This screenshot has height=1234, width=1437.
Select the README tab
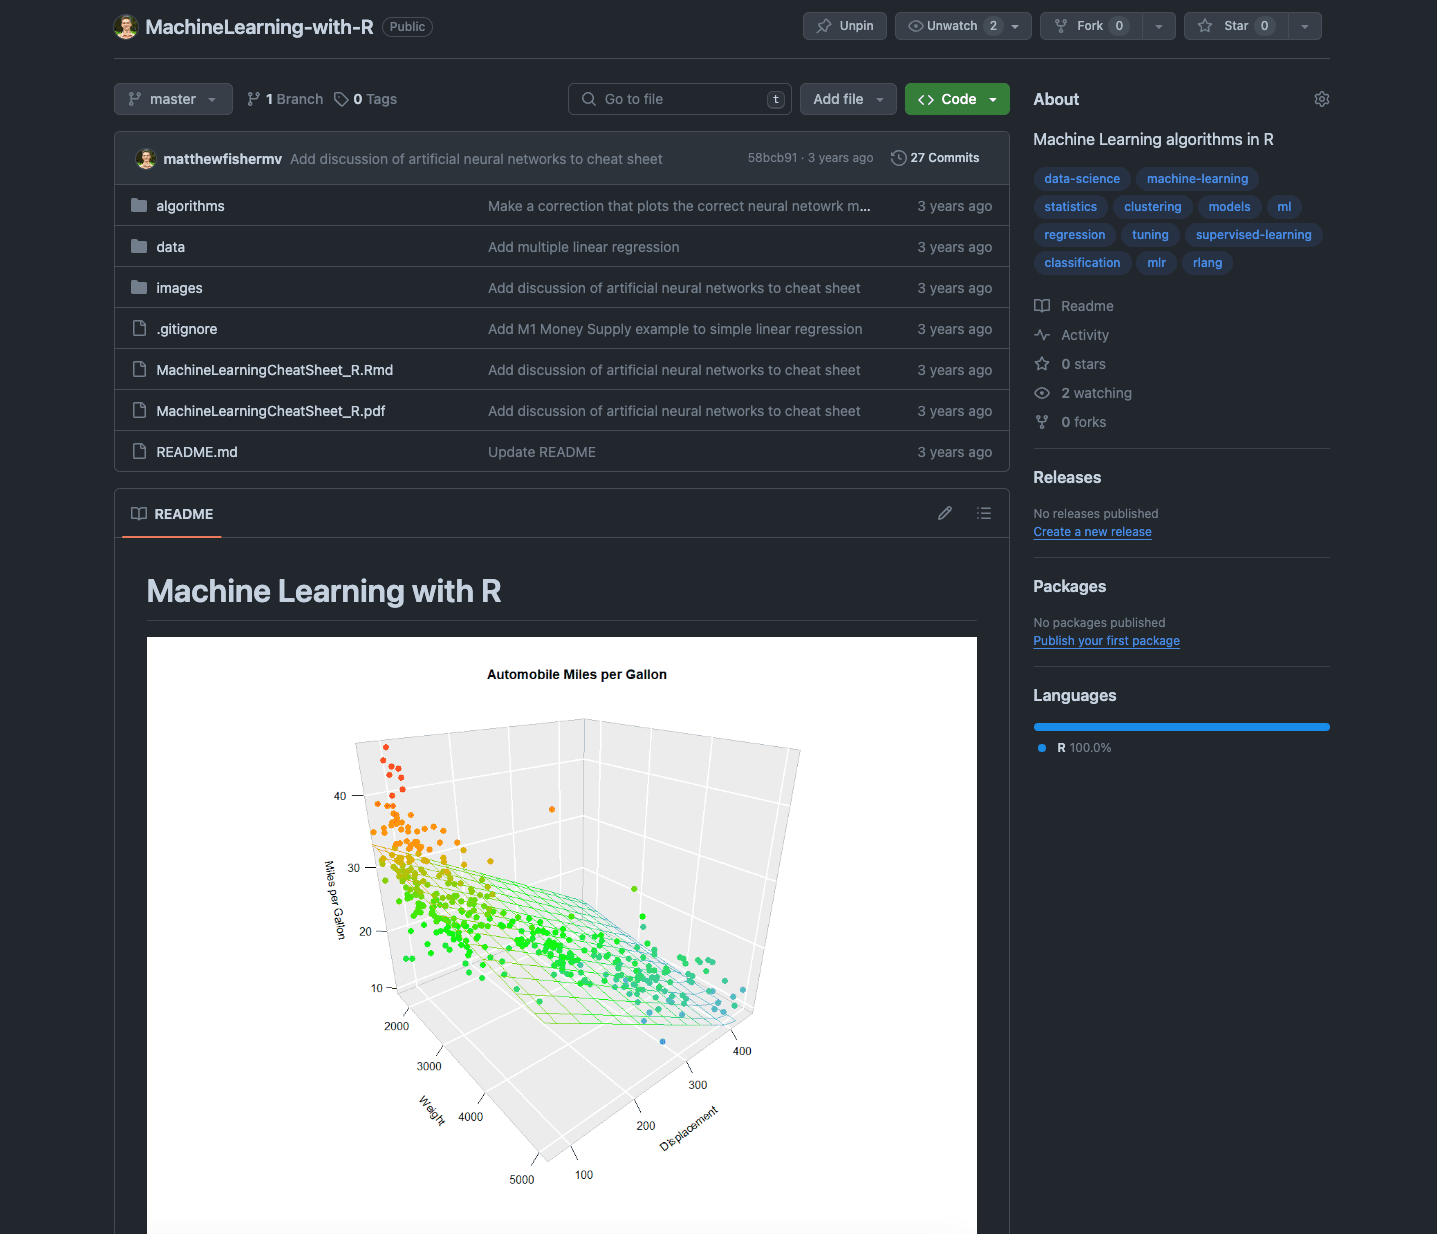[x=172, y=514]
